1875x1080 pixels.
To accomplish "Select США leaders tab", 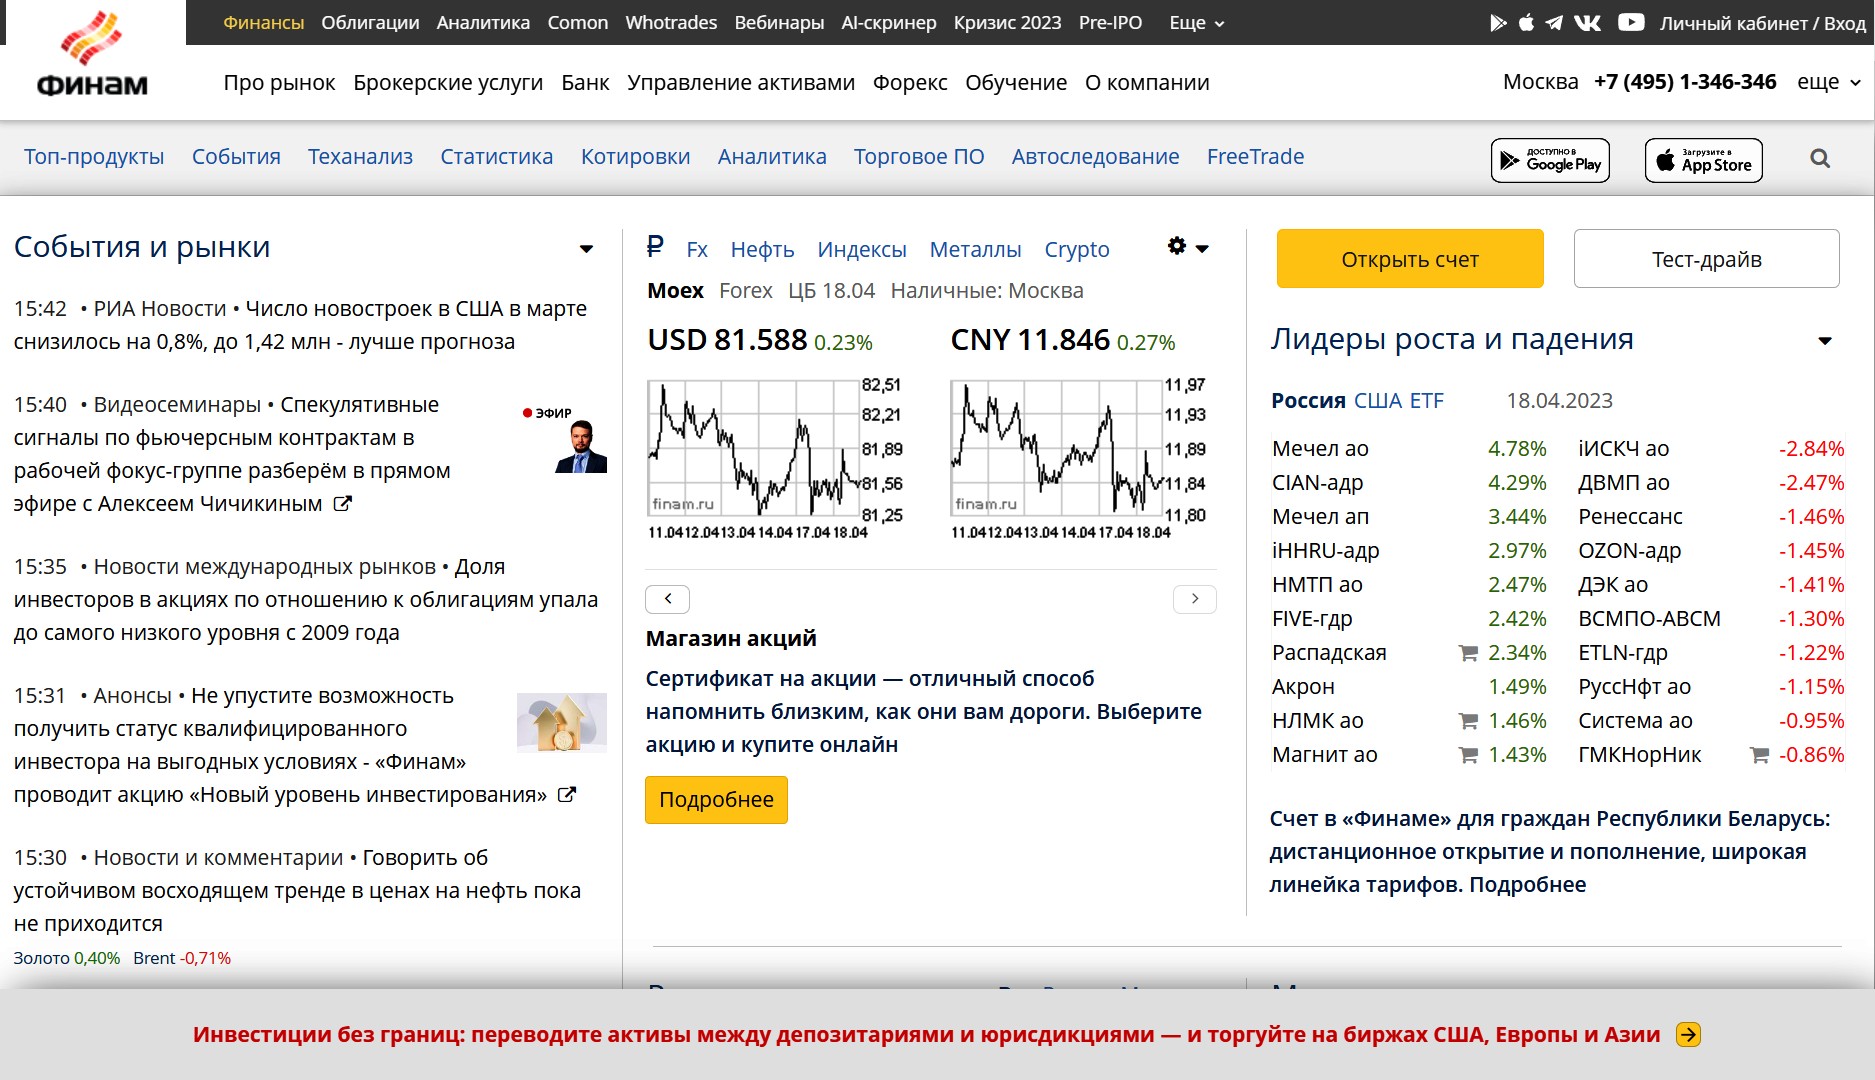I will pos(1378,401).
